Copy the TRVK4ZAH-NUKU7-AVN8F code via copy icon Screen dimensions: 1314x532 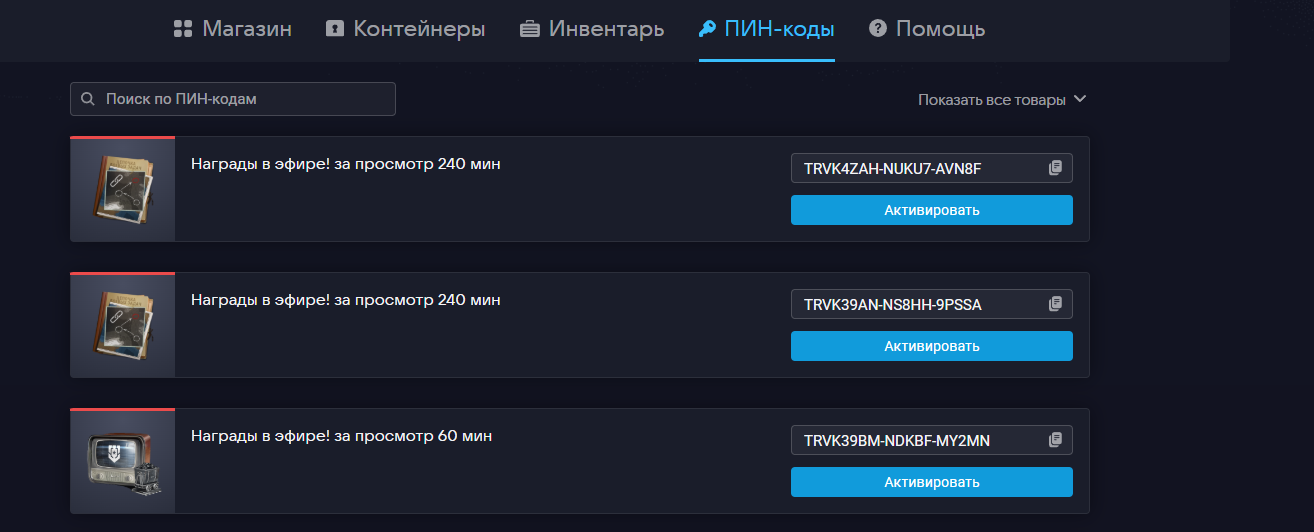1055,168
